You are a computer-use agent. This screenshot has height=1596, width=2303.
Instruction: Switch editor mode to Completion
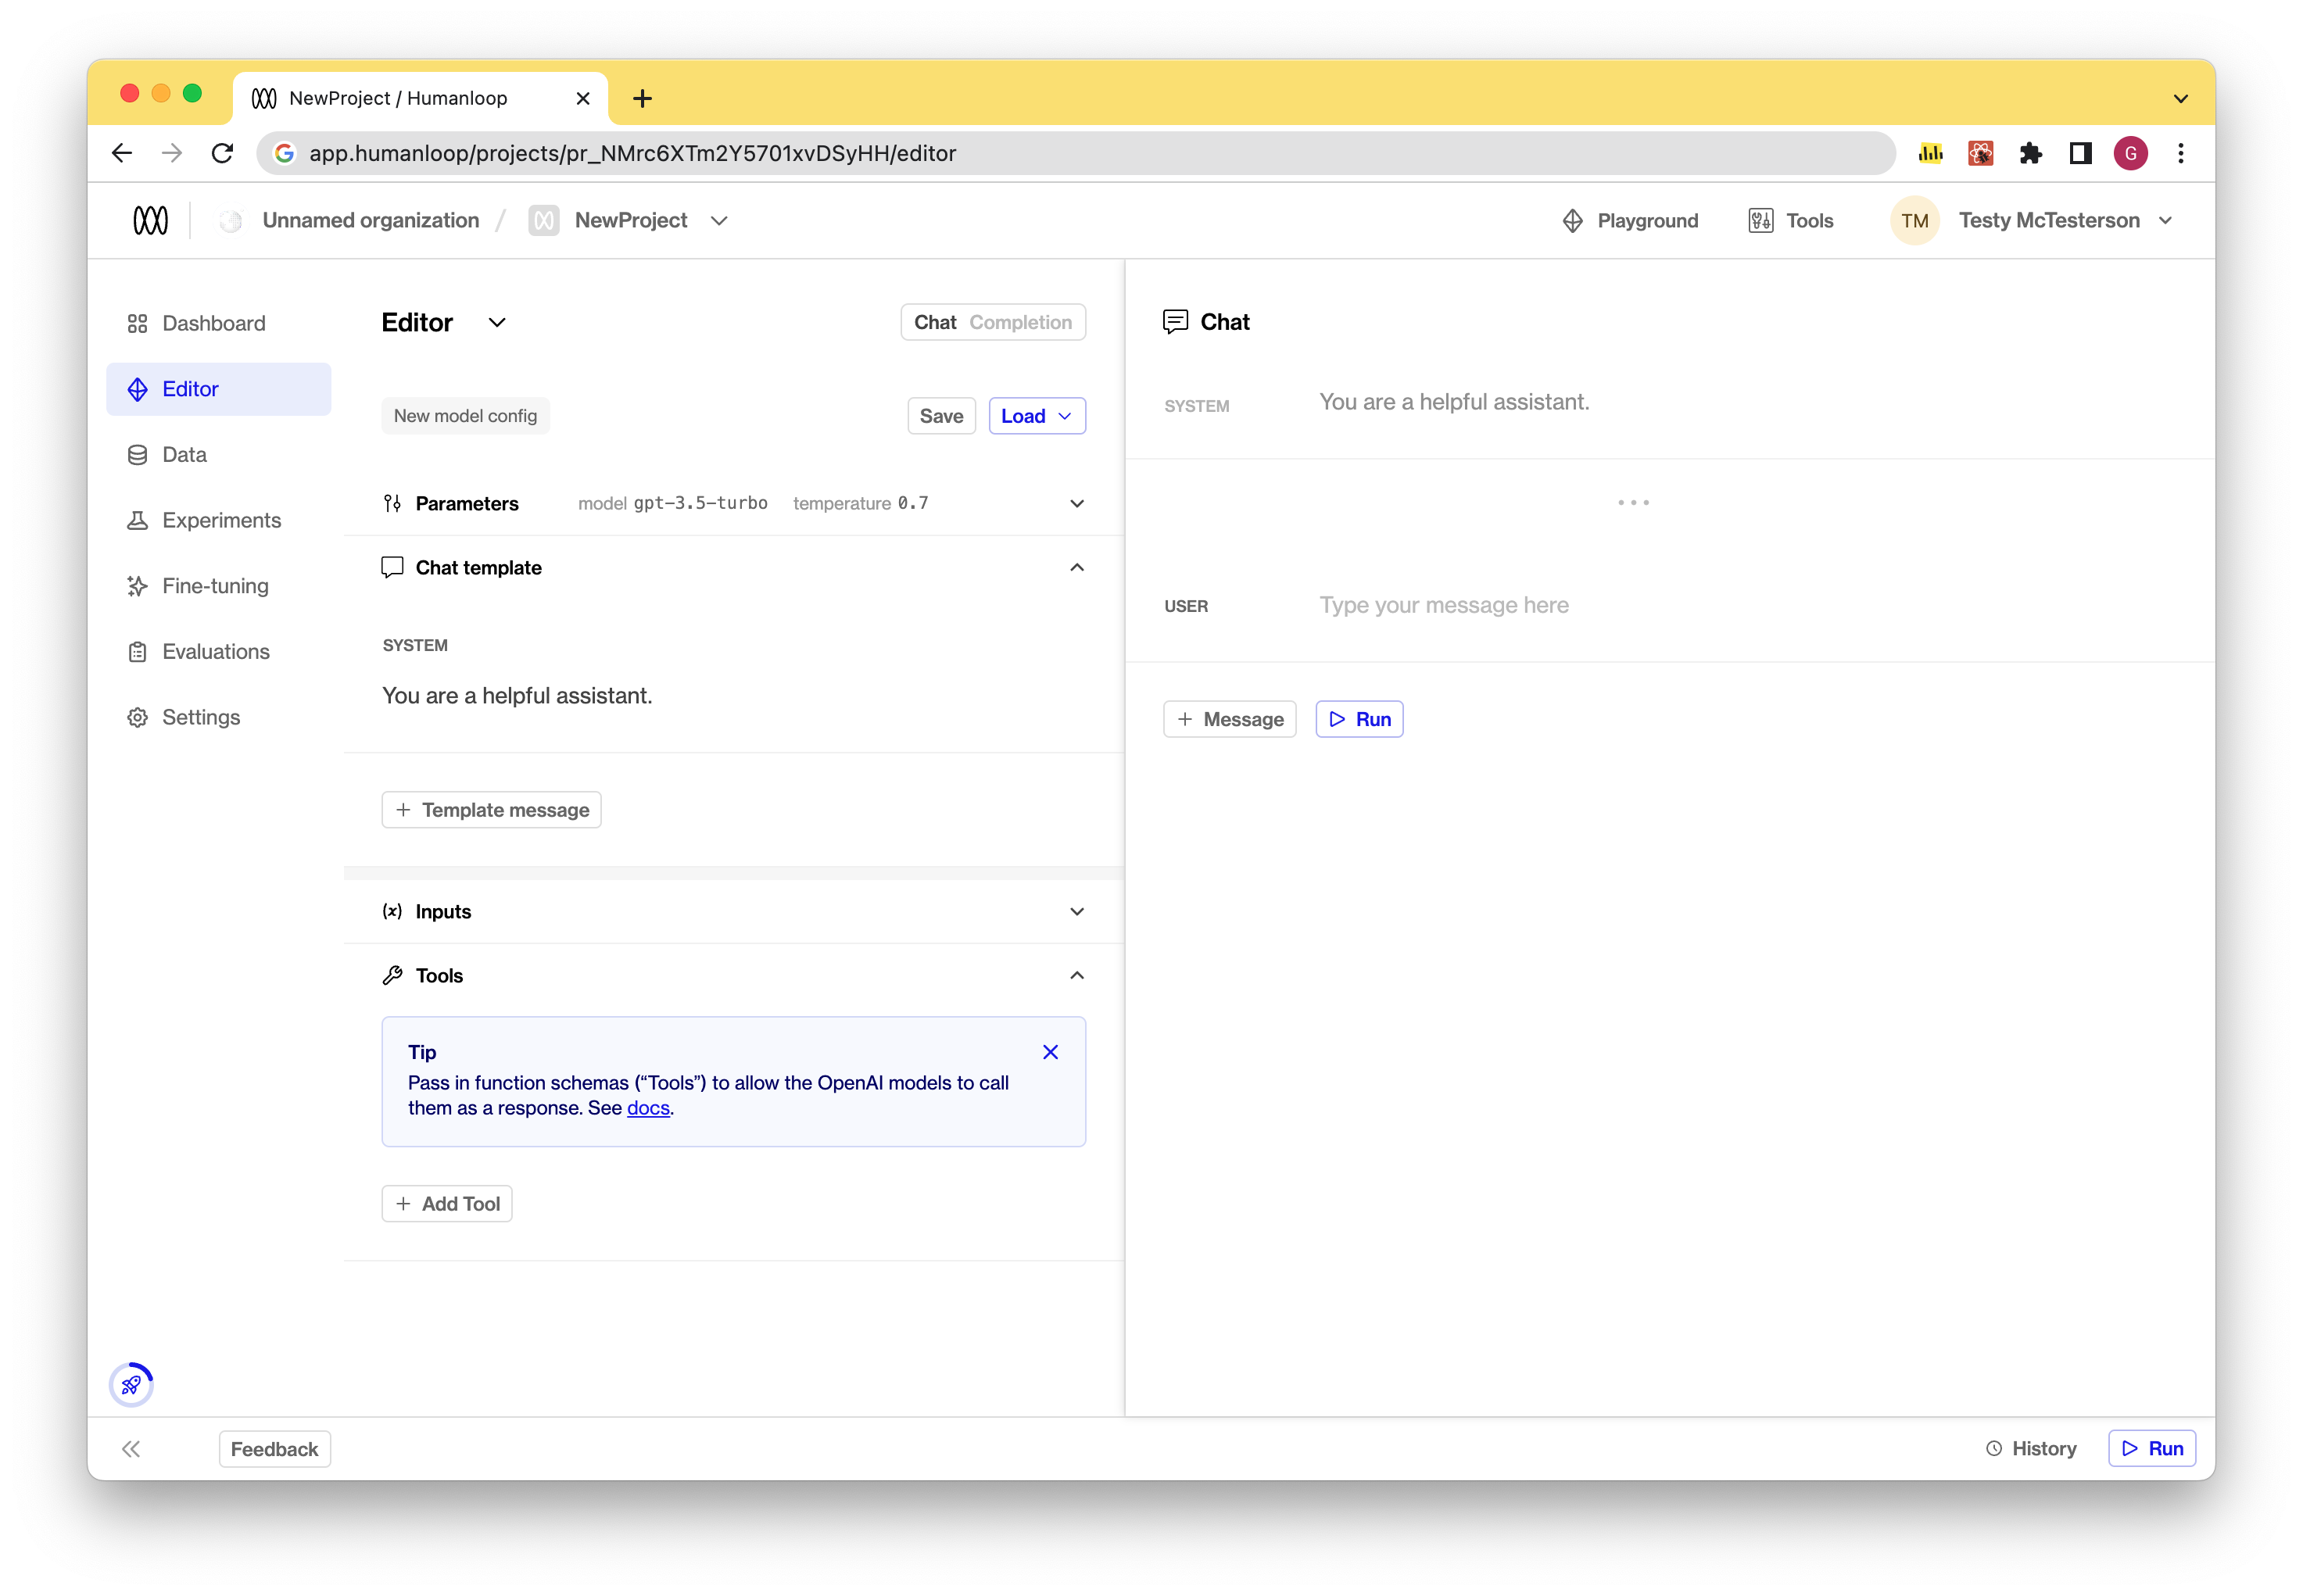click(x=1020, y=322)
